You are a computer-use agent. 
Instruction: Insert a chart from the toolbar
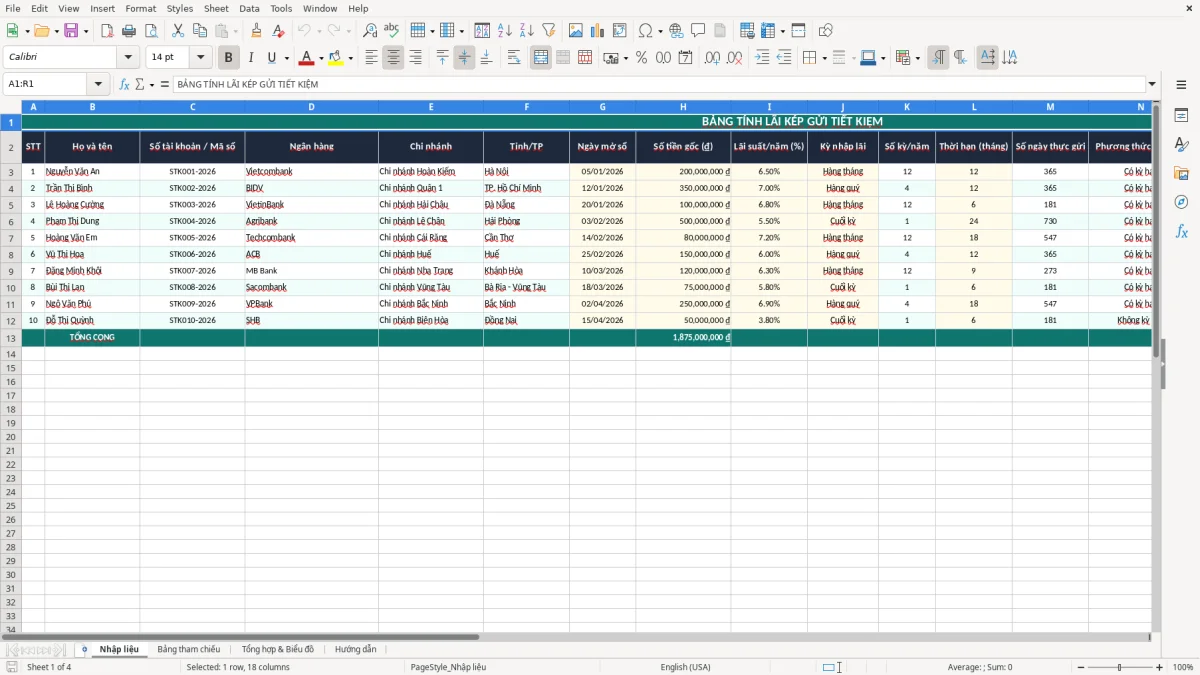[x=598, y=31]
